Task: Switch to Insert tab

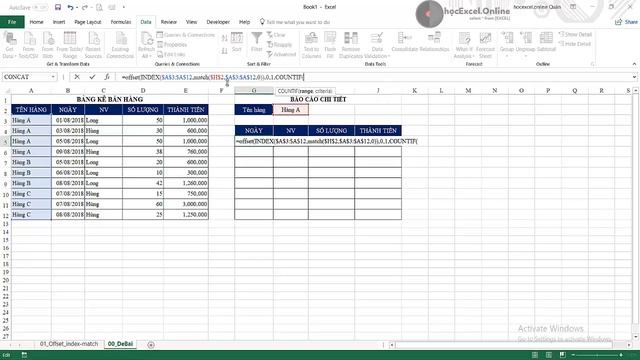Action: point(59,22)
